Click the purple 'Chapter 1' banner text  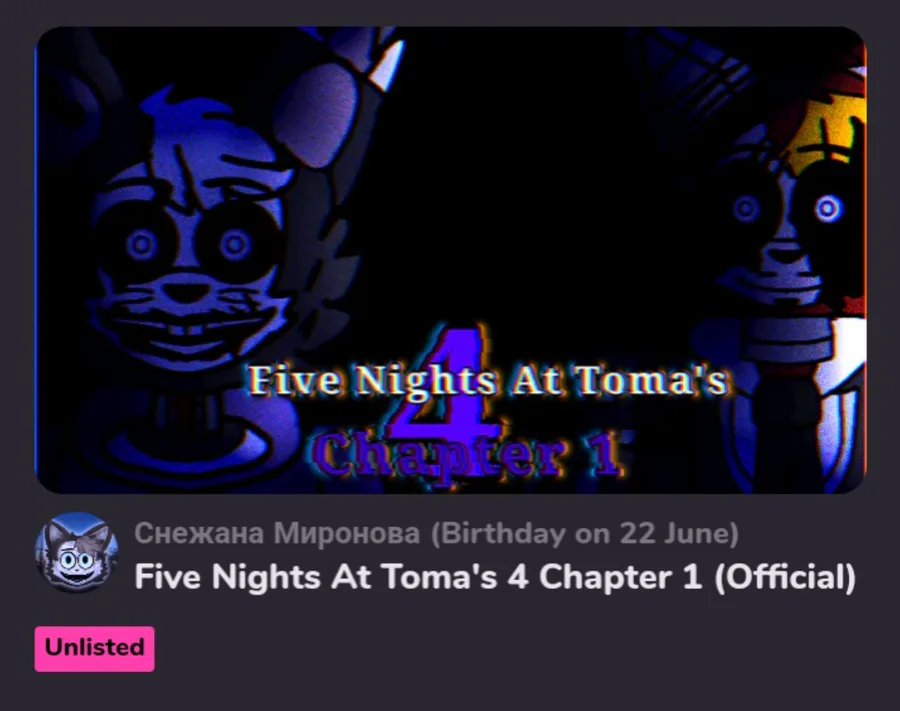pos(468,456)
